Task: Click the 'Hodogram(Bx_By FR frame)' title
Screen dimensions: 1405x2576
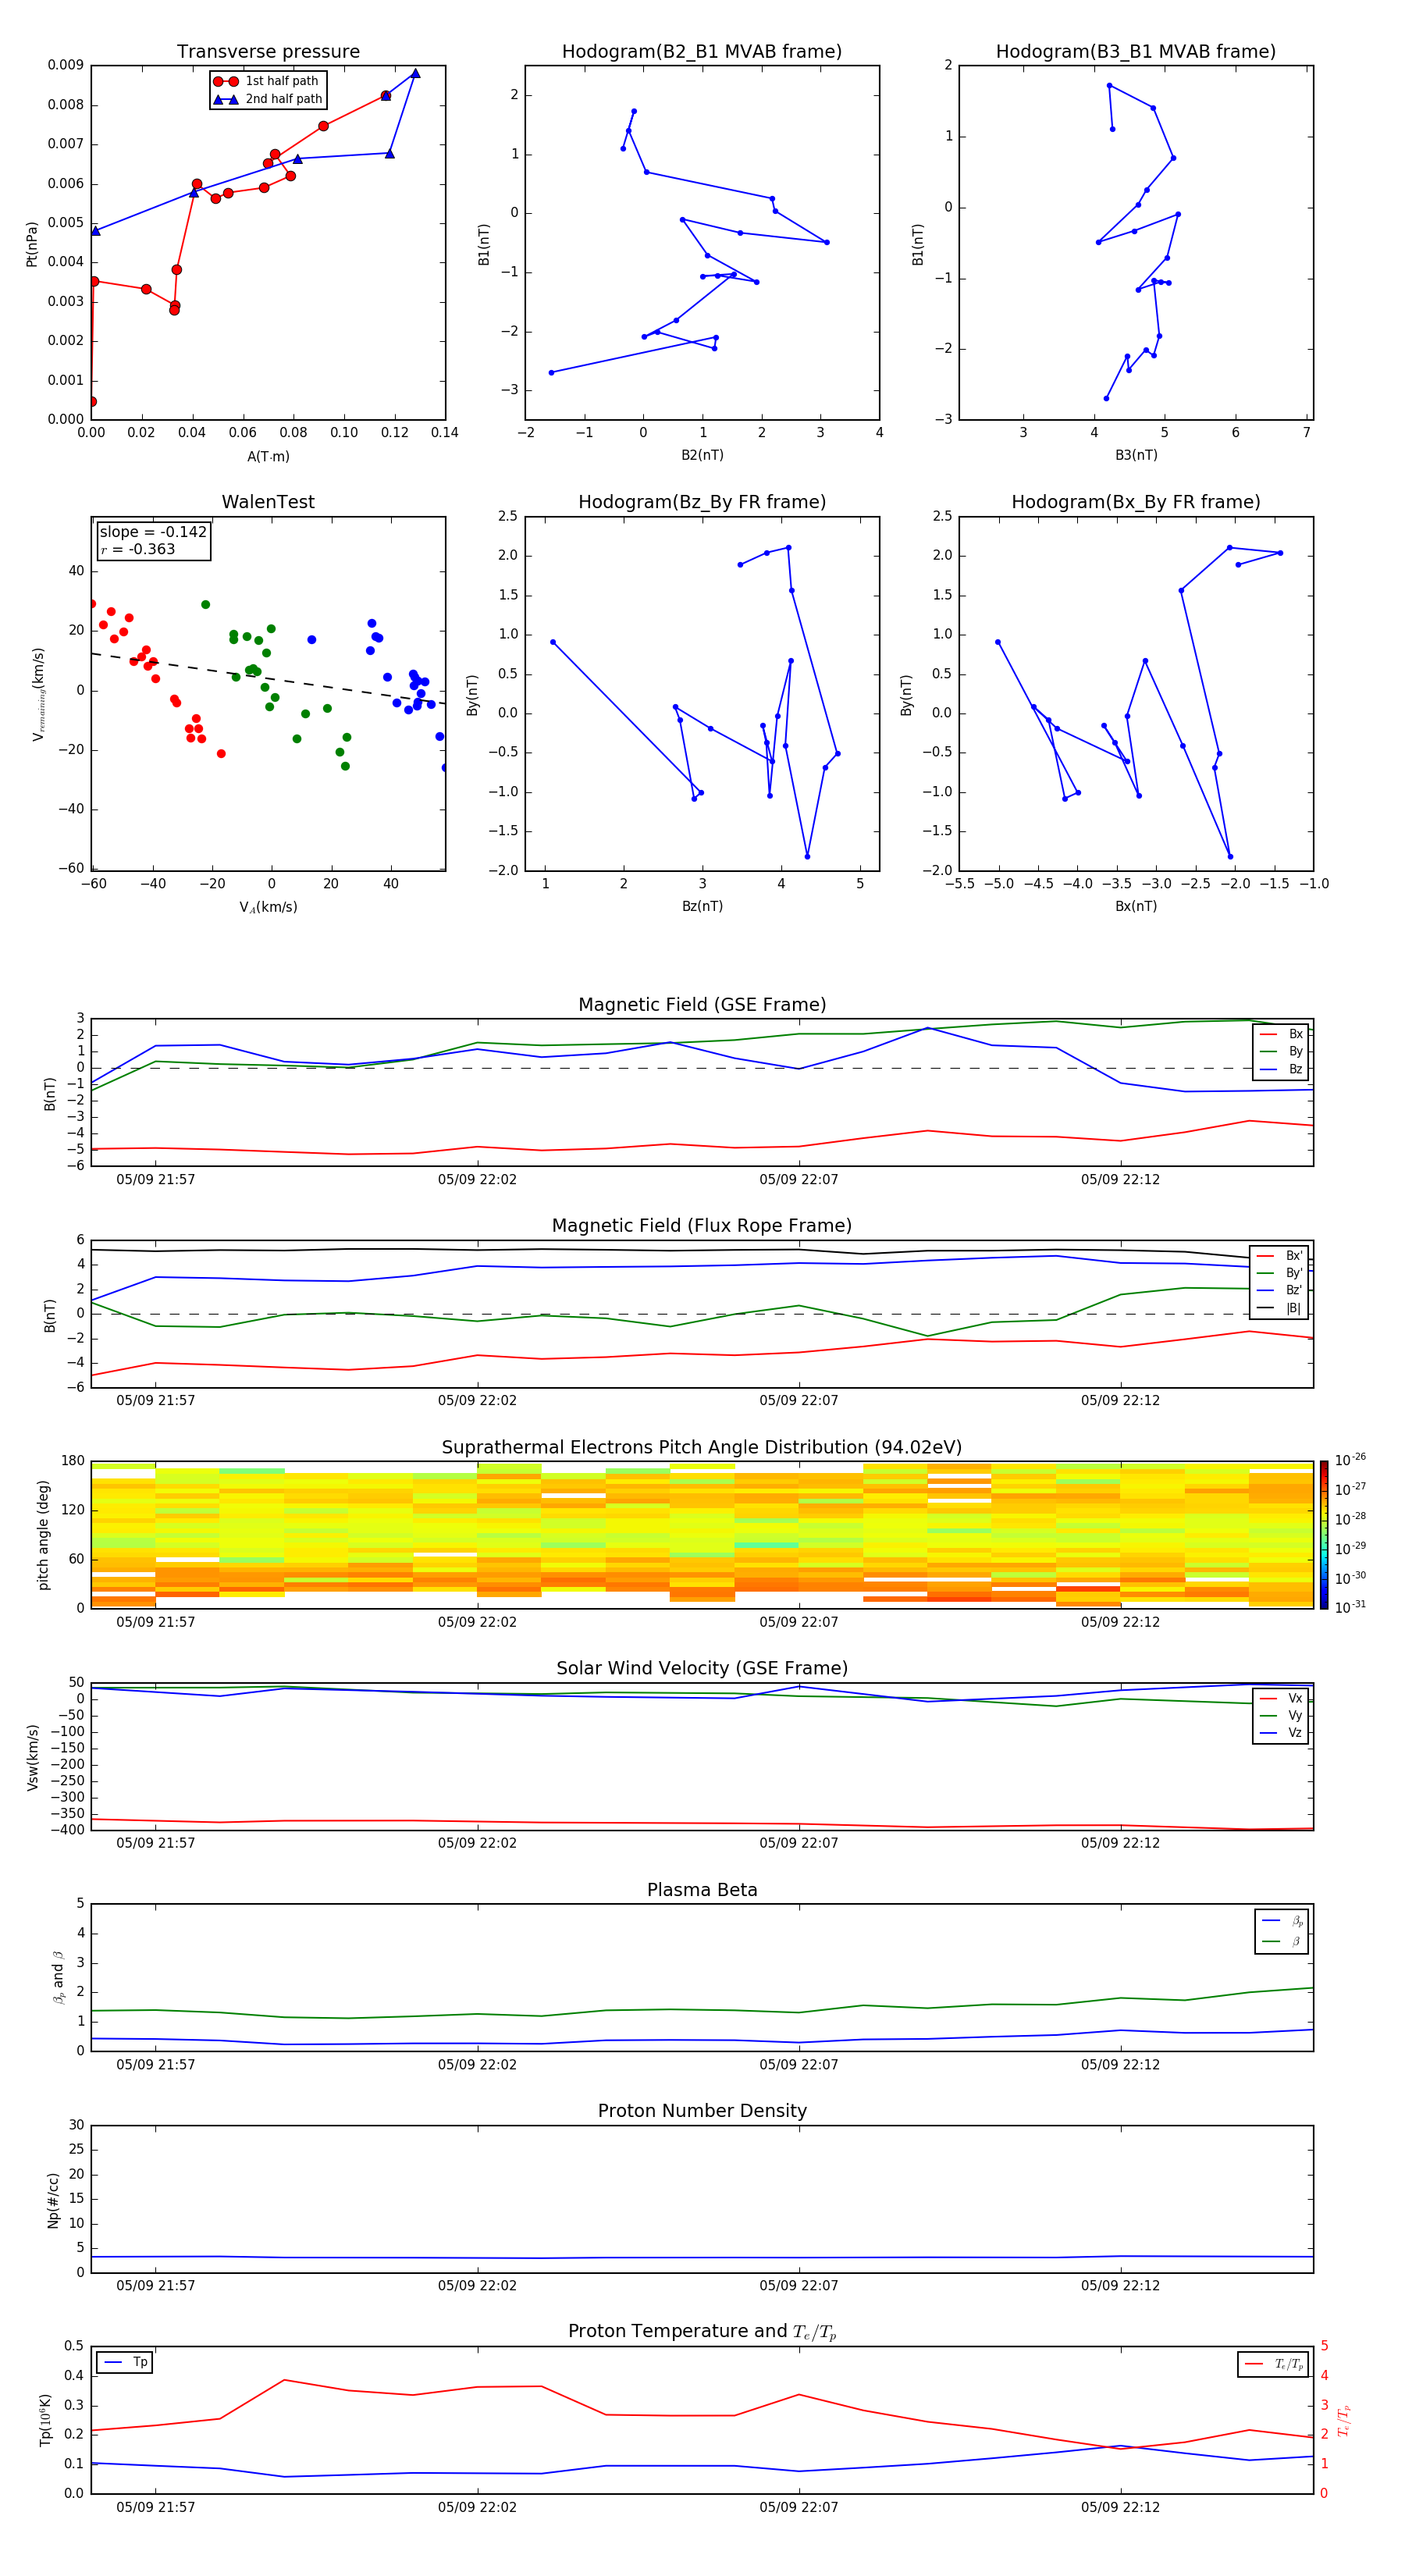Action: (1136, 502)
